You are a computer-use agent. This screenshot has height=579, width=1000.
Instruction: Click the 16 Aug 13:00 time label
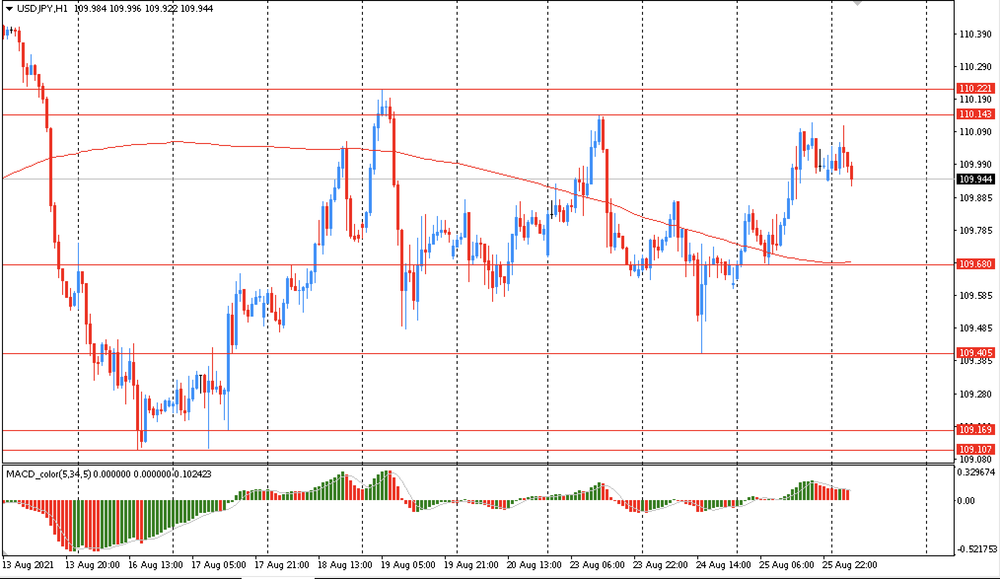coord(155,565)
